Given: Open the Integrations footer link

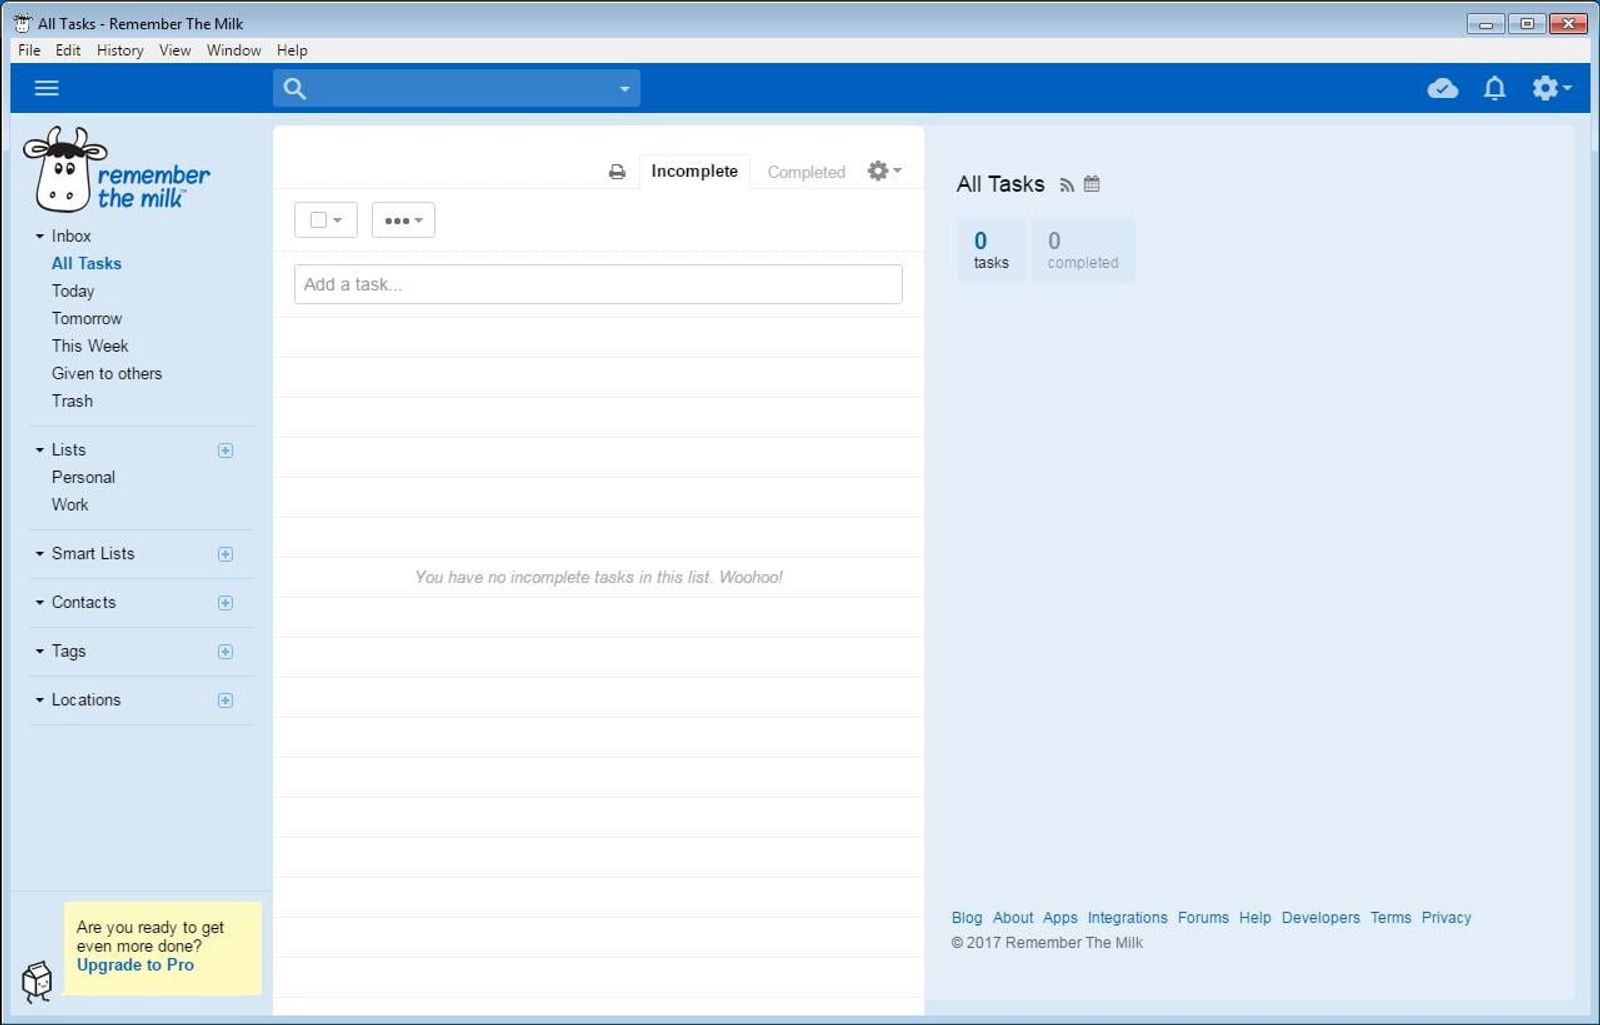Looking at the screenshot, I should tap(1127, 918).
